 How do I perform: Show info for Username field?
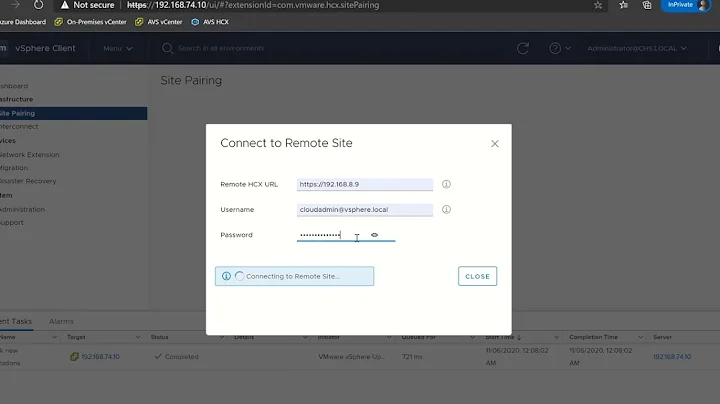(x=446, y=209)
